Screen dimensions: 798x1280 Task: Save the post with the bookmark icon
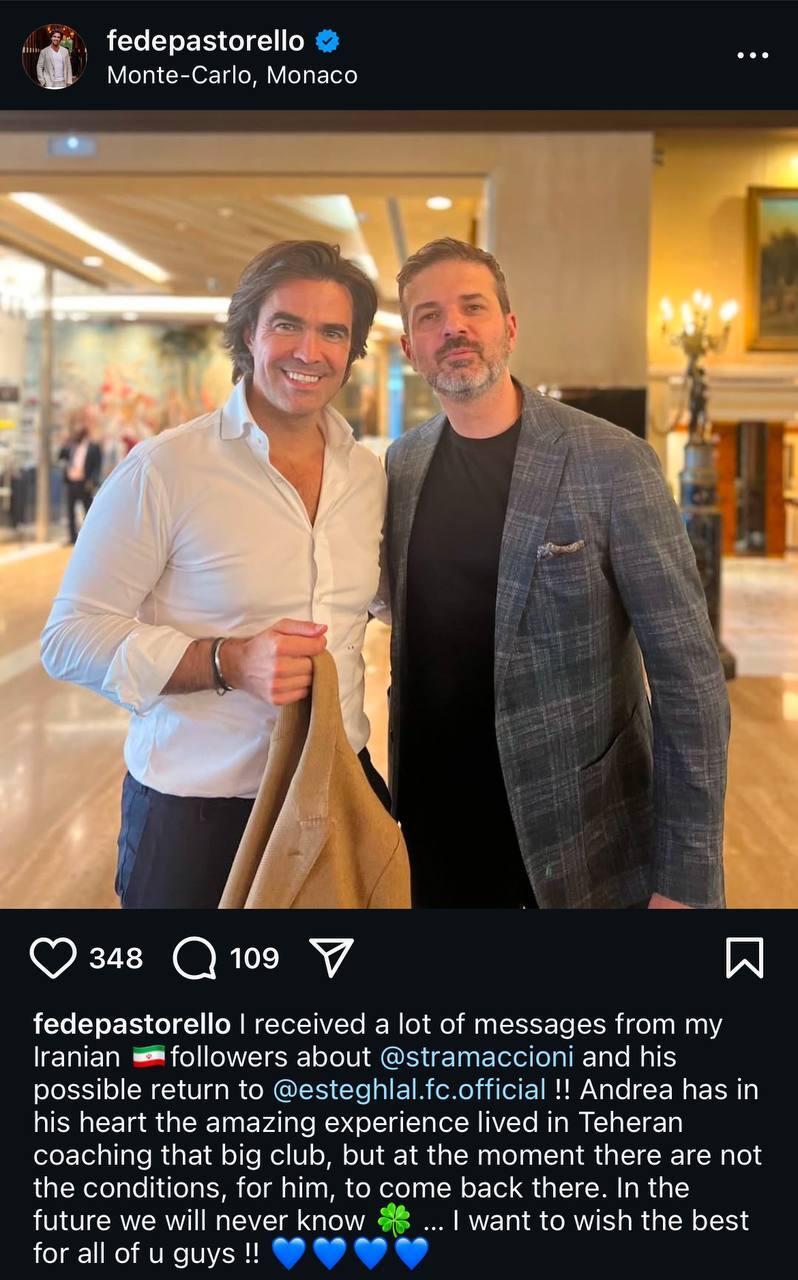click(744, 957)
